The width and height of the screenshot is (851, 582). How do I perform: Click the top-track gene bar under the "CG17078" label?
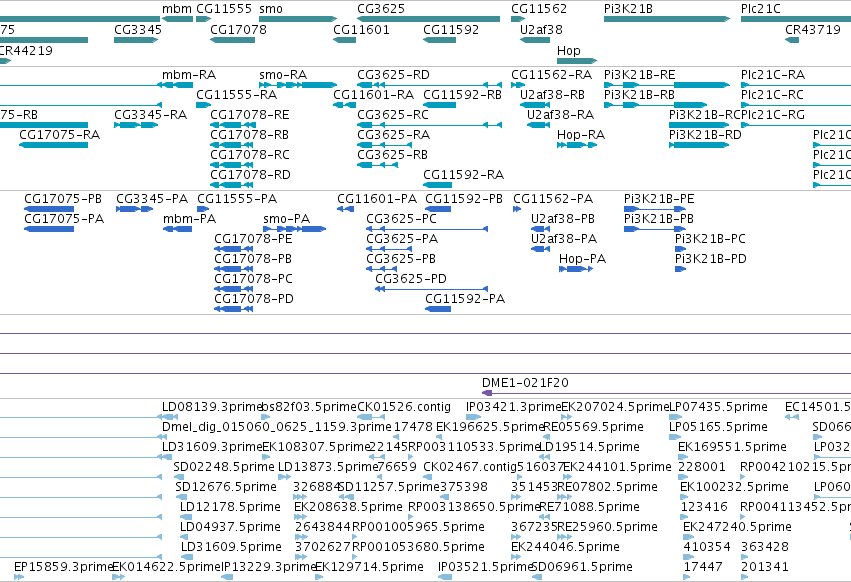pos(233,40)
